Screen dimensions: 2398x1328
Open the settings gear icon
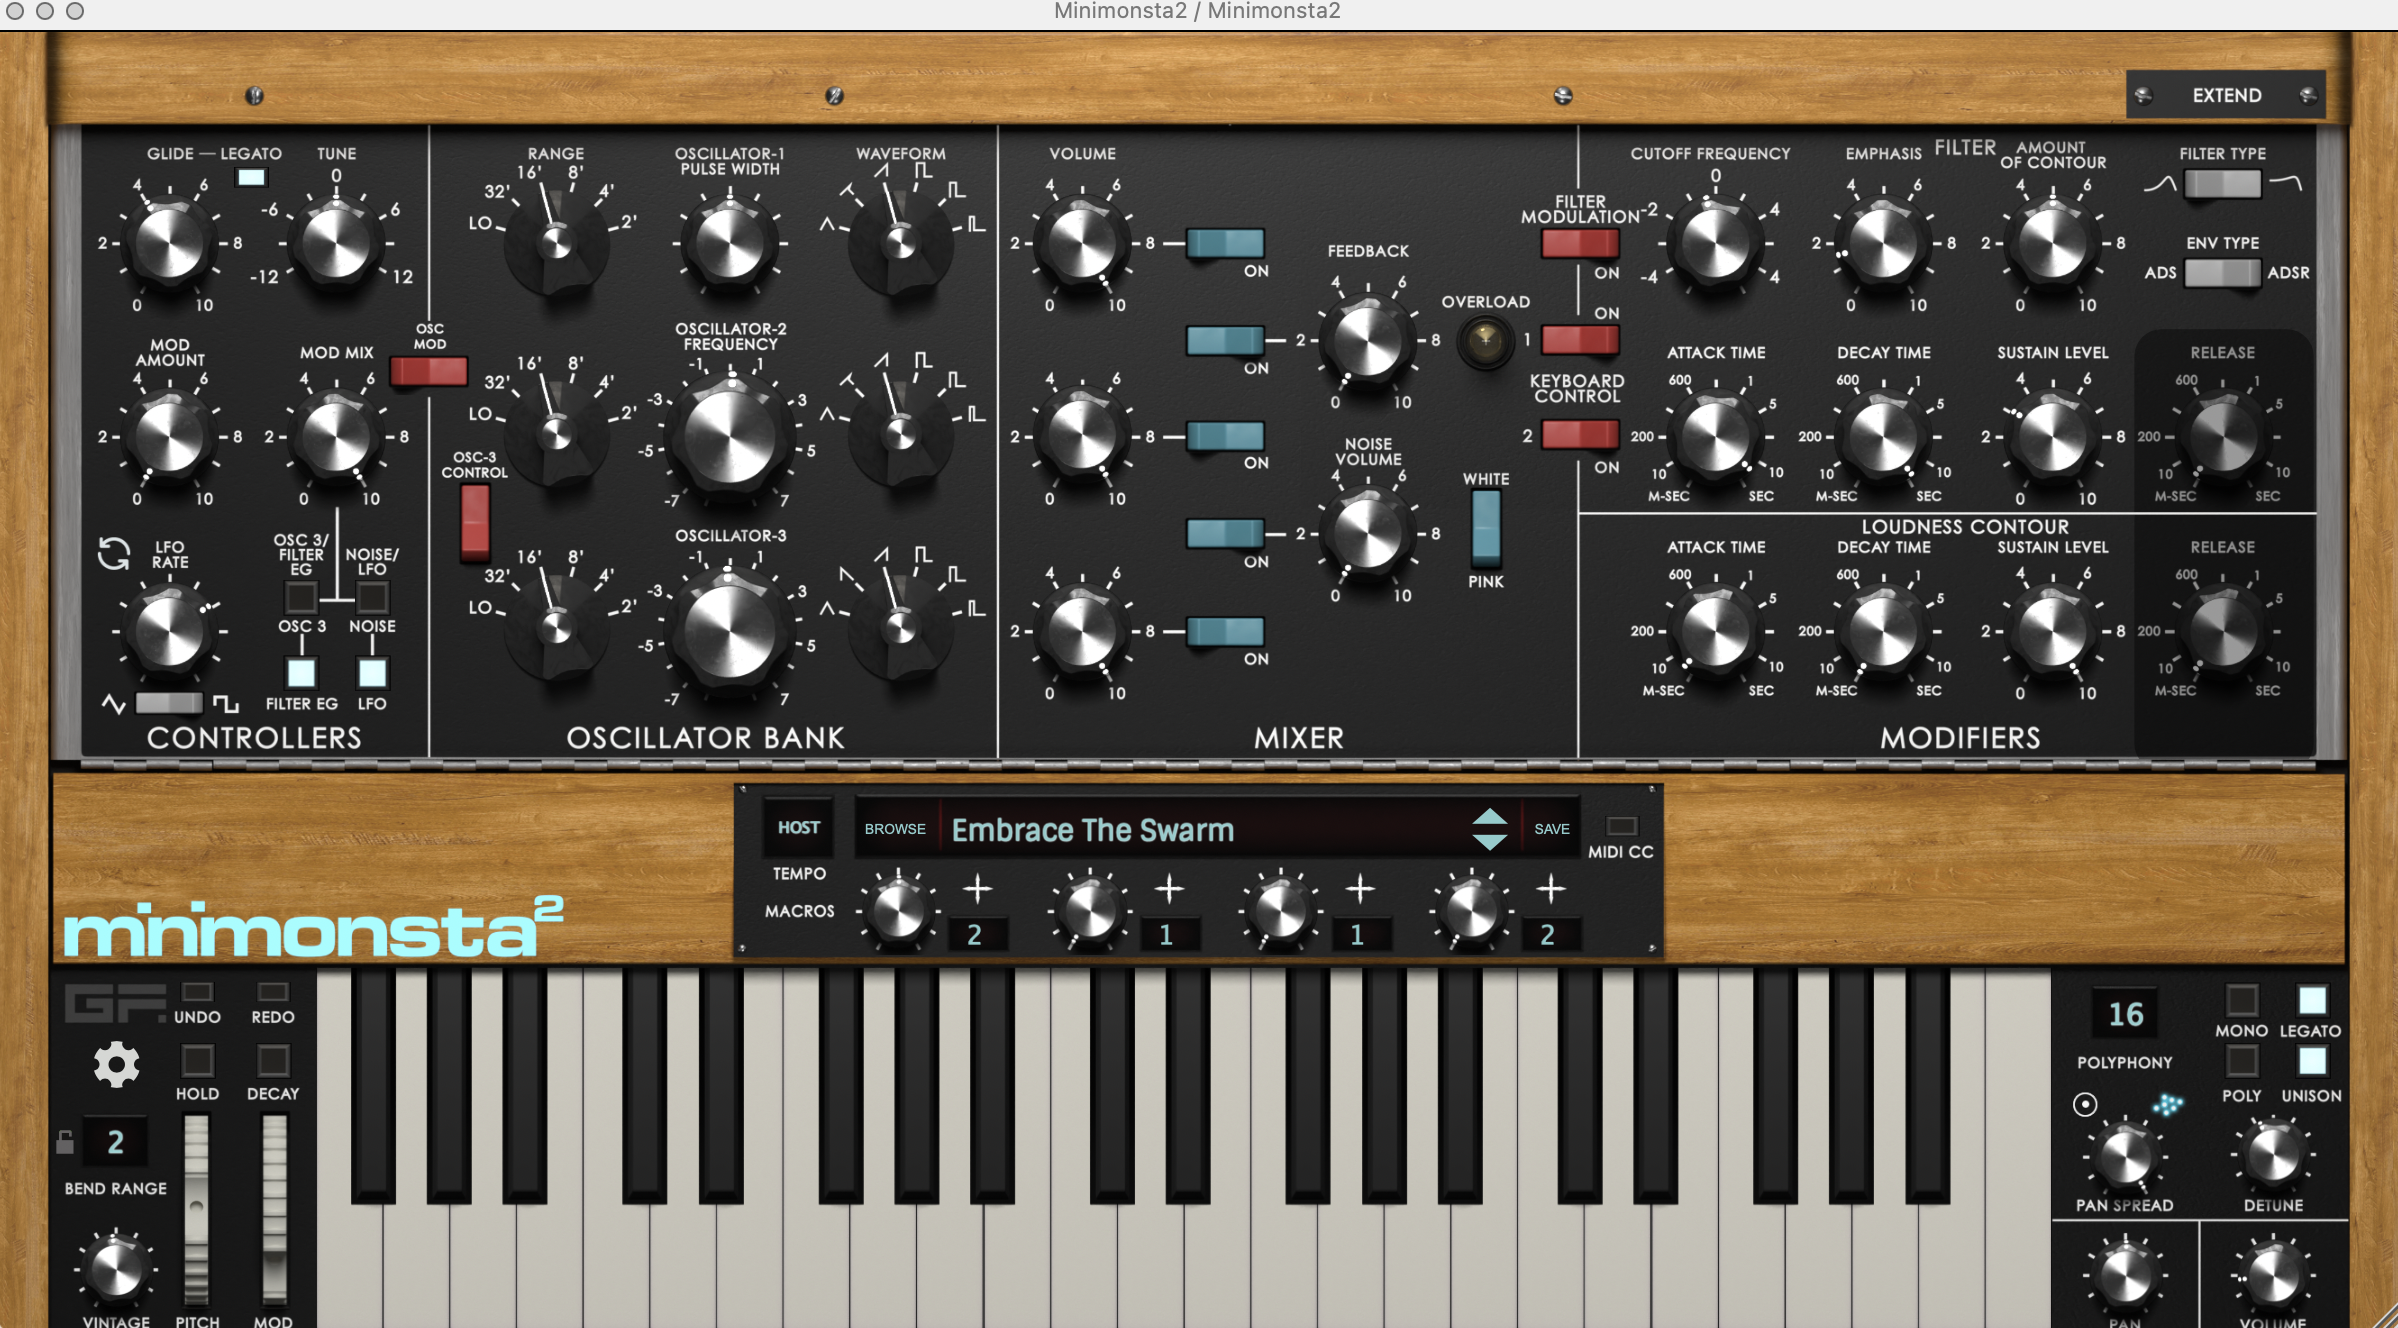click(116, 1064)
